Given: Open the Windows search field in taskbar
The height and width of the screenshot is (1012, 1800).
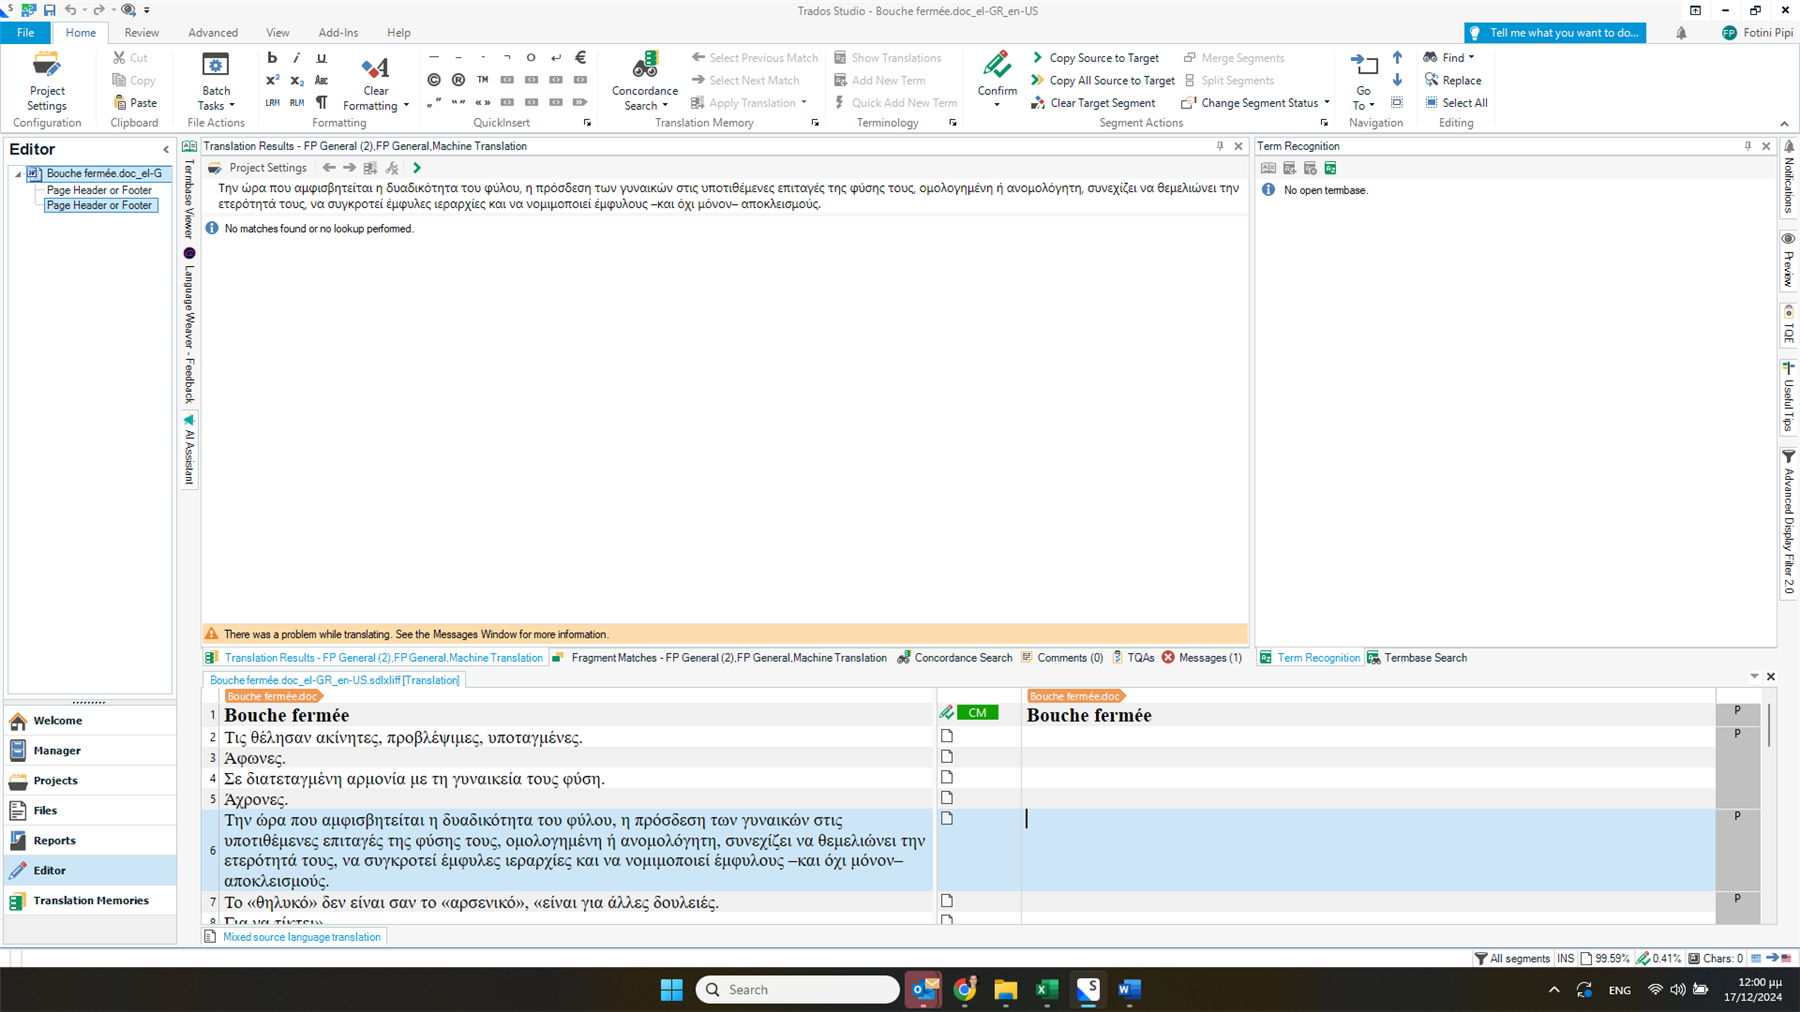Looking at the screenshot, I should tap(797, 988).
